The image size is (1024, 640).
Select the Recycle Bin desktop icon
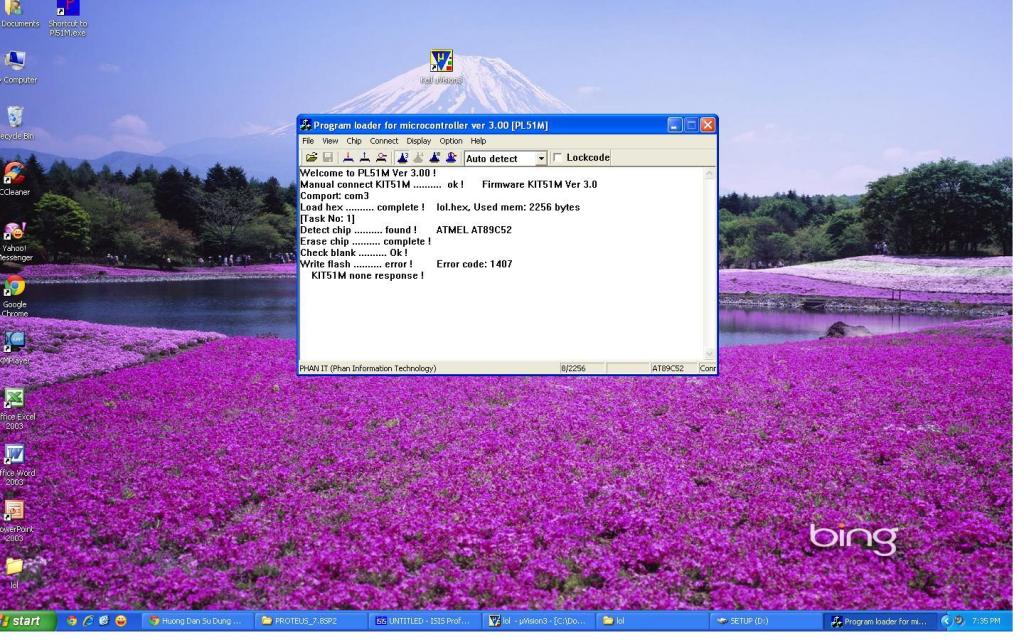click(16, 123)
